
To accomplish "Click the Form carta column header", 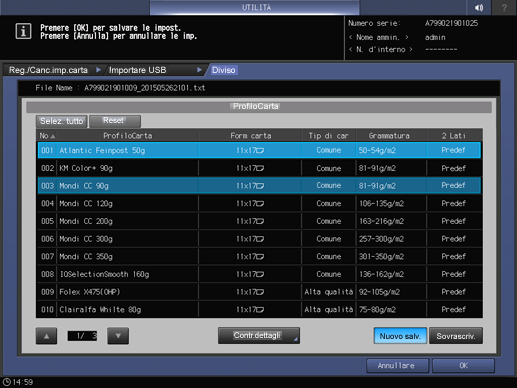I will (250, 136).
